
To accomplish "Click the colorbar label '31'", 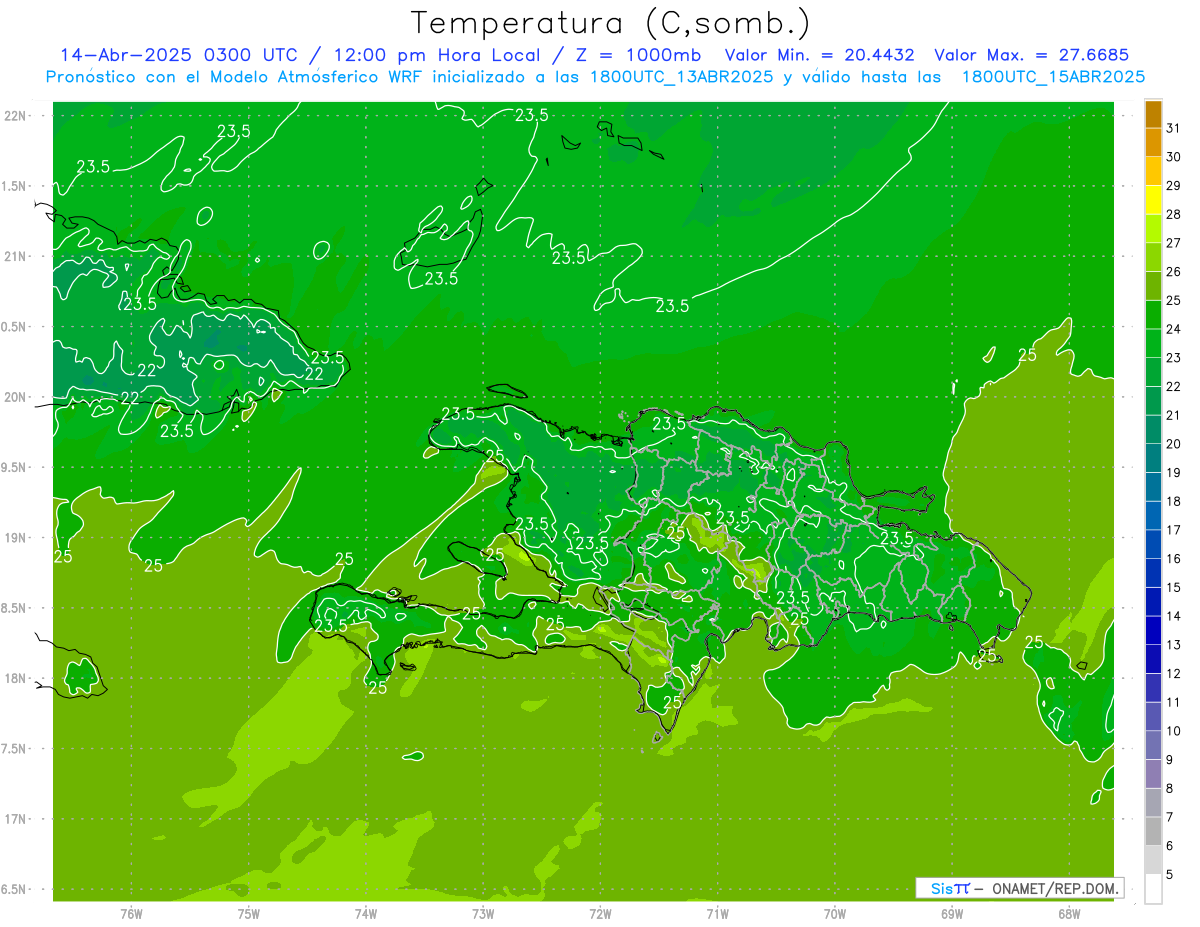I will pos(1173,128).
